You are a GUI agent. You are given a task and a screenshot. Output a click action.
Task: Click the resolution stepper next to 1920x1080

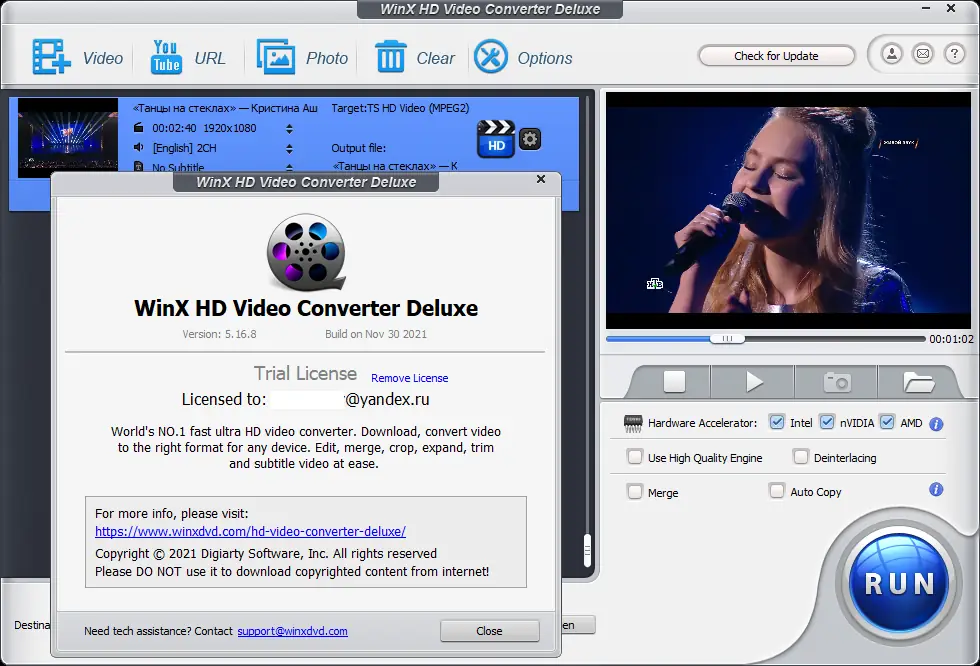click(x=288, y=128)
